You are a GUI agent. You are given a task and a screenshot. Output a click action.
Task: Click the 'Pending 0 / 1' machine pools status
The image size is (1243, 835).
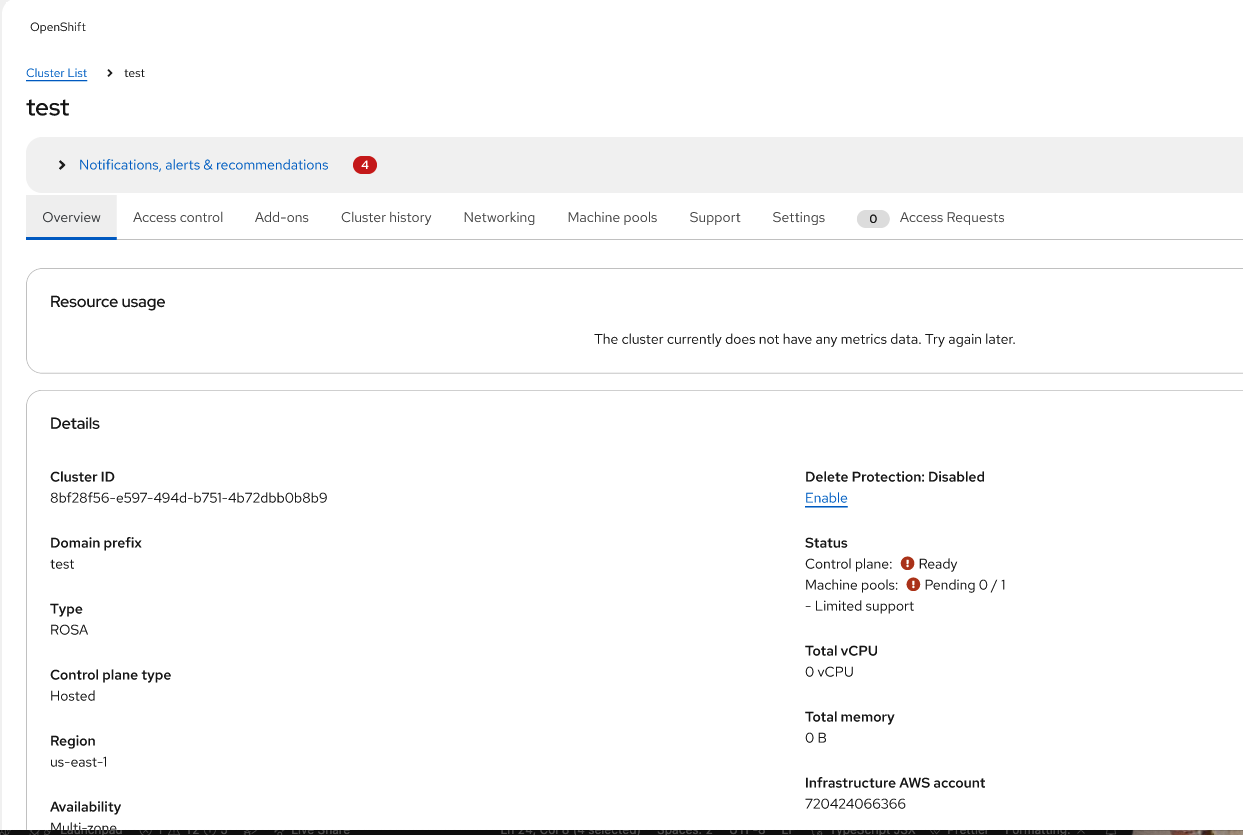tap(965, 585)
